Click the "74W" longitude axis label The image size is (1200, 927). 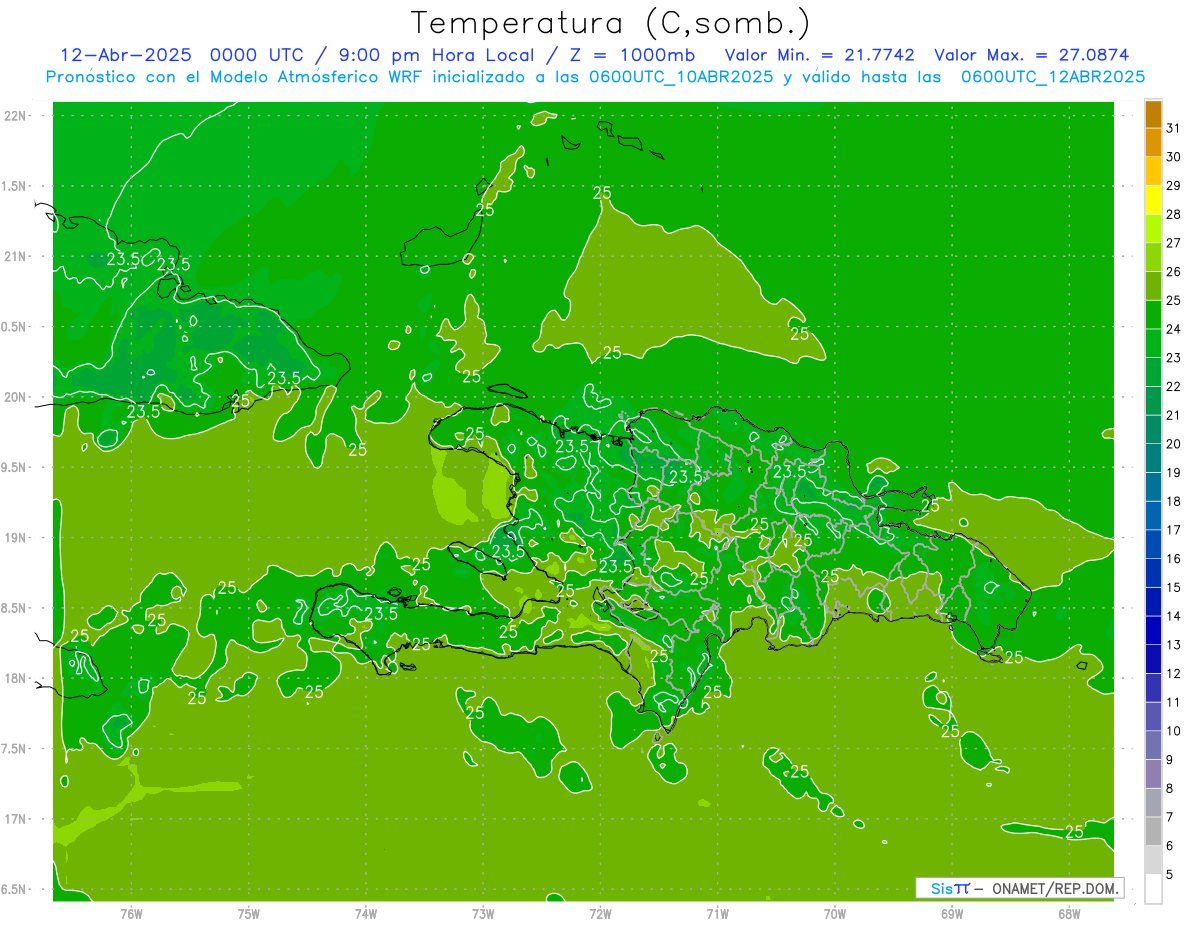(x=366, y=913)
